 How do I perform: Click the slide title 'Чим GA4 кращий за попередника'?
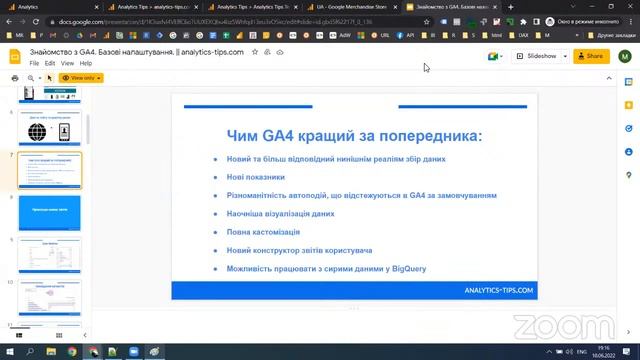pos(354,136)
